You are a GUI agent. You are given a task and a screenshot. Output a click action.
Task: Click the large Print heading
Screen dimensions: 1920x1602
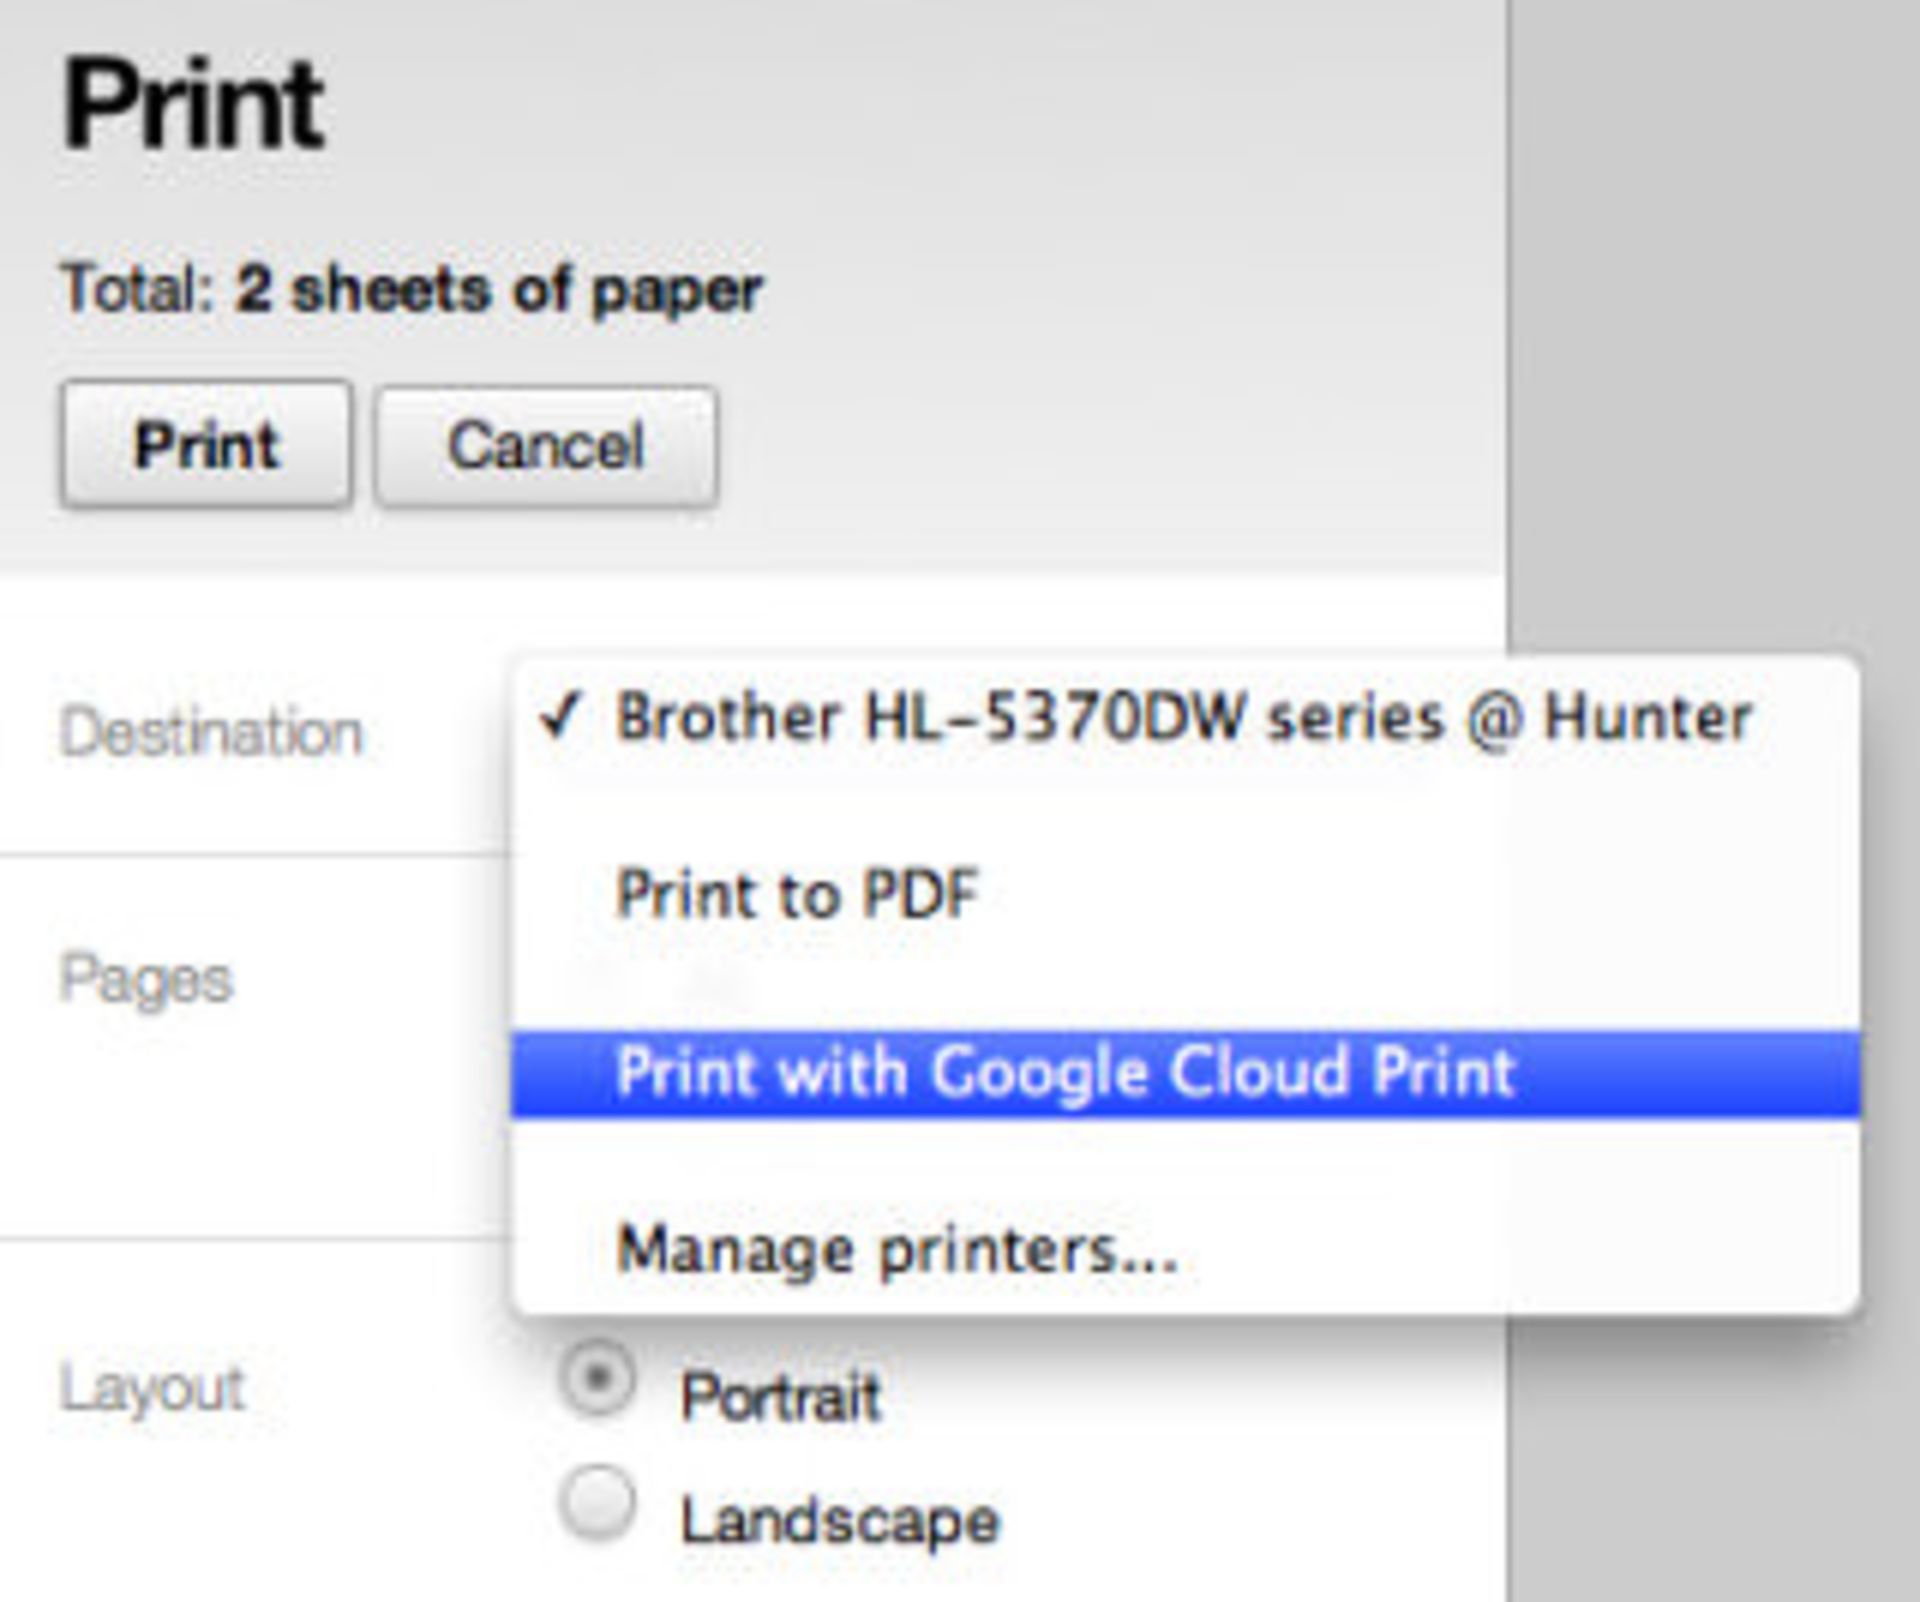[x=193, y=105]
